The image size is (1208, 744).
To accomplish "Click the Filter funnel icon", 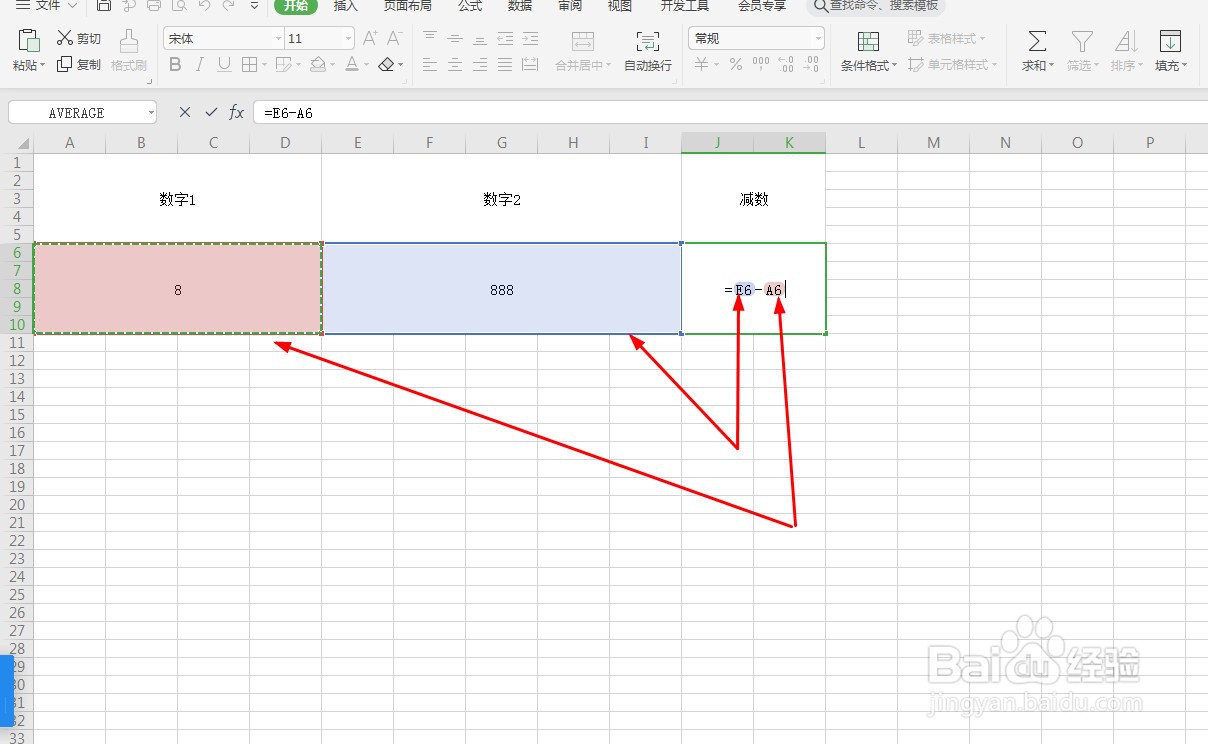I will coord(1082,41).
